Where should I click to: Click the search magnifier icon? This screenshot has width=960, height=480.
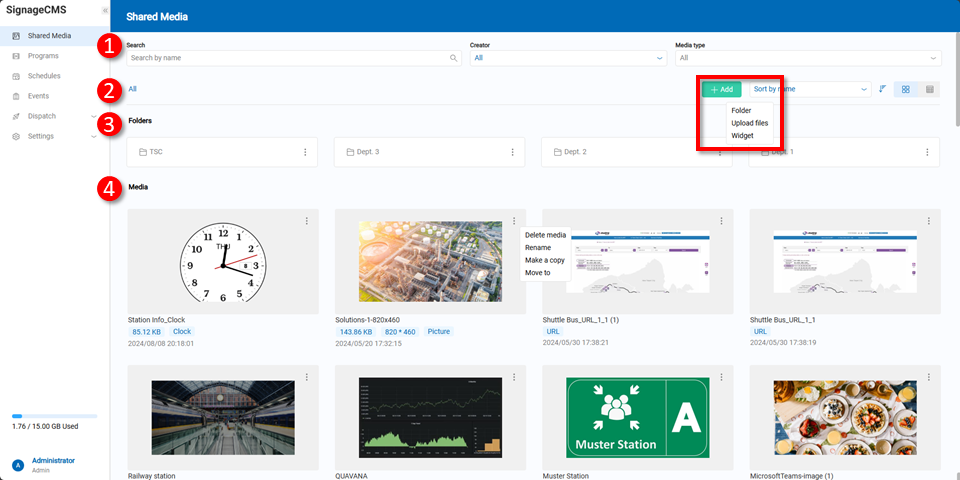click(453, 59)
